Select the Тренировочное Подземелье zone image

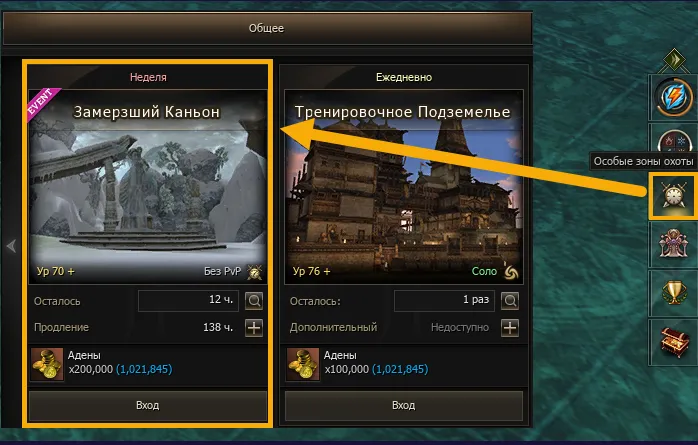[x=404, y=187]
